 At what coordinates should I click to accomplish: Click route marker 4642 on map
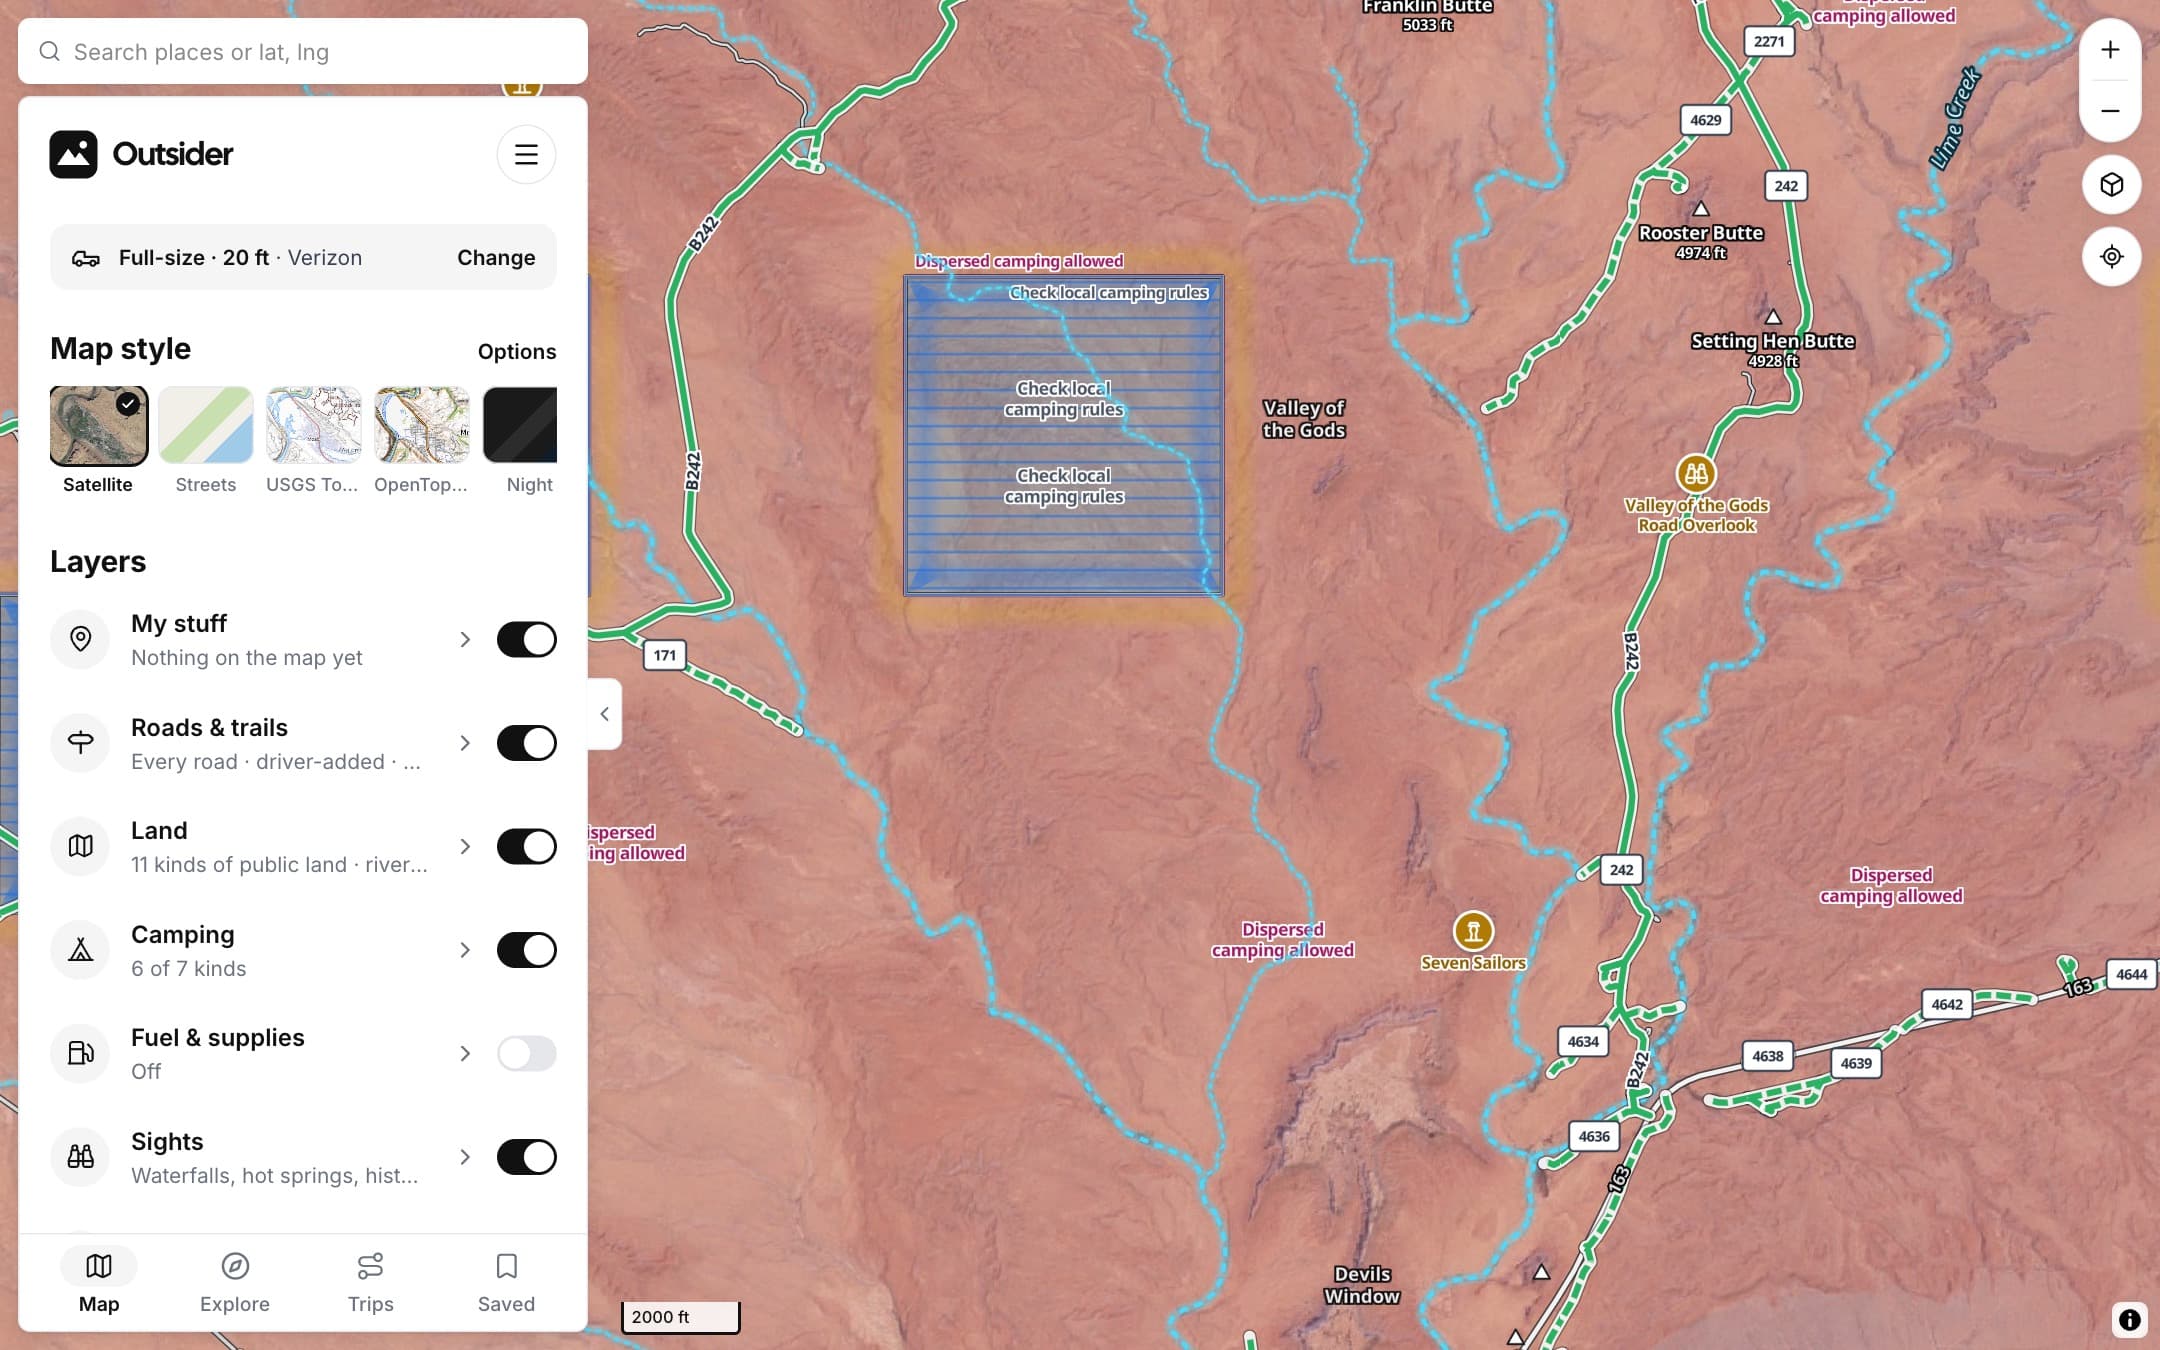[1947, 1004]
